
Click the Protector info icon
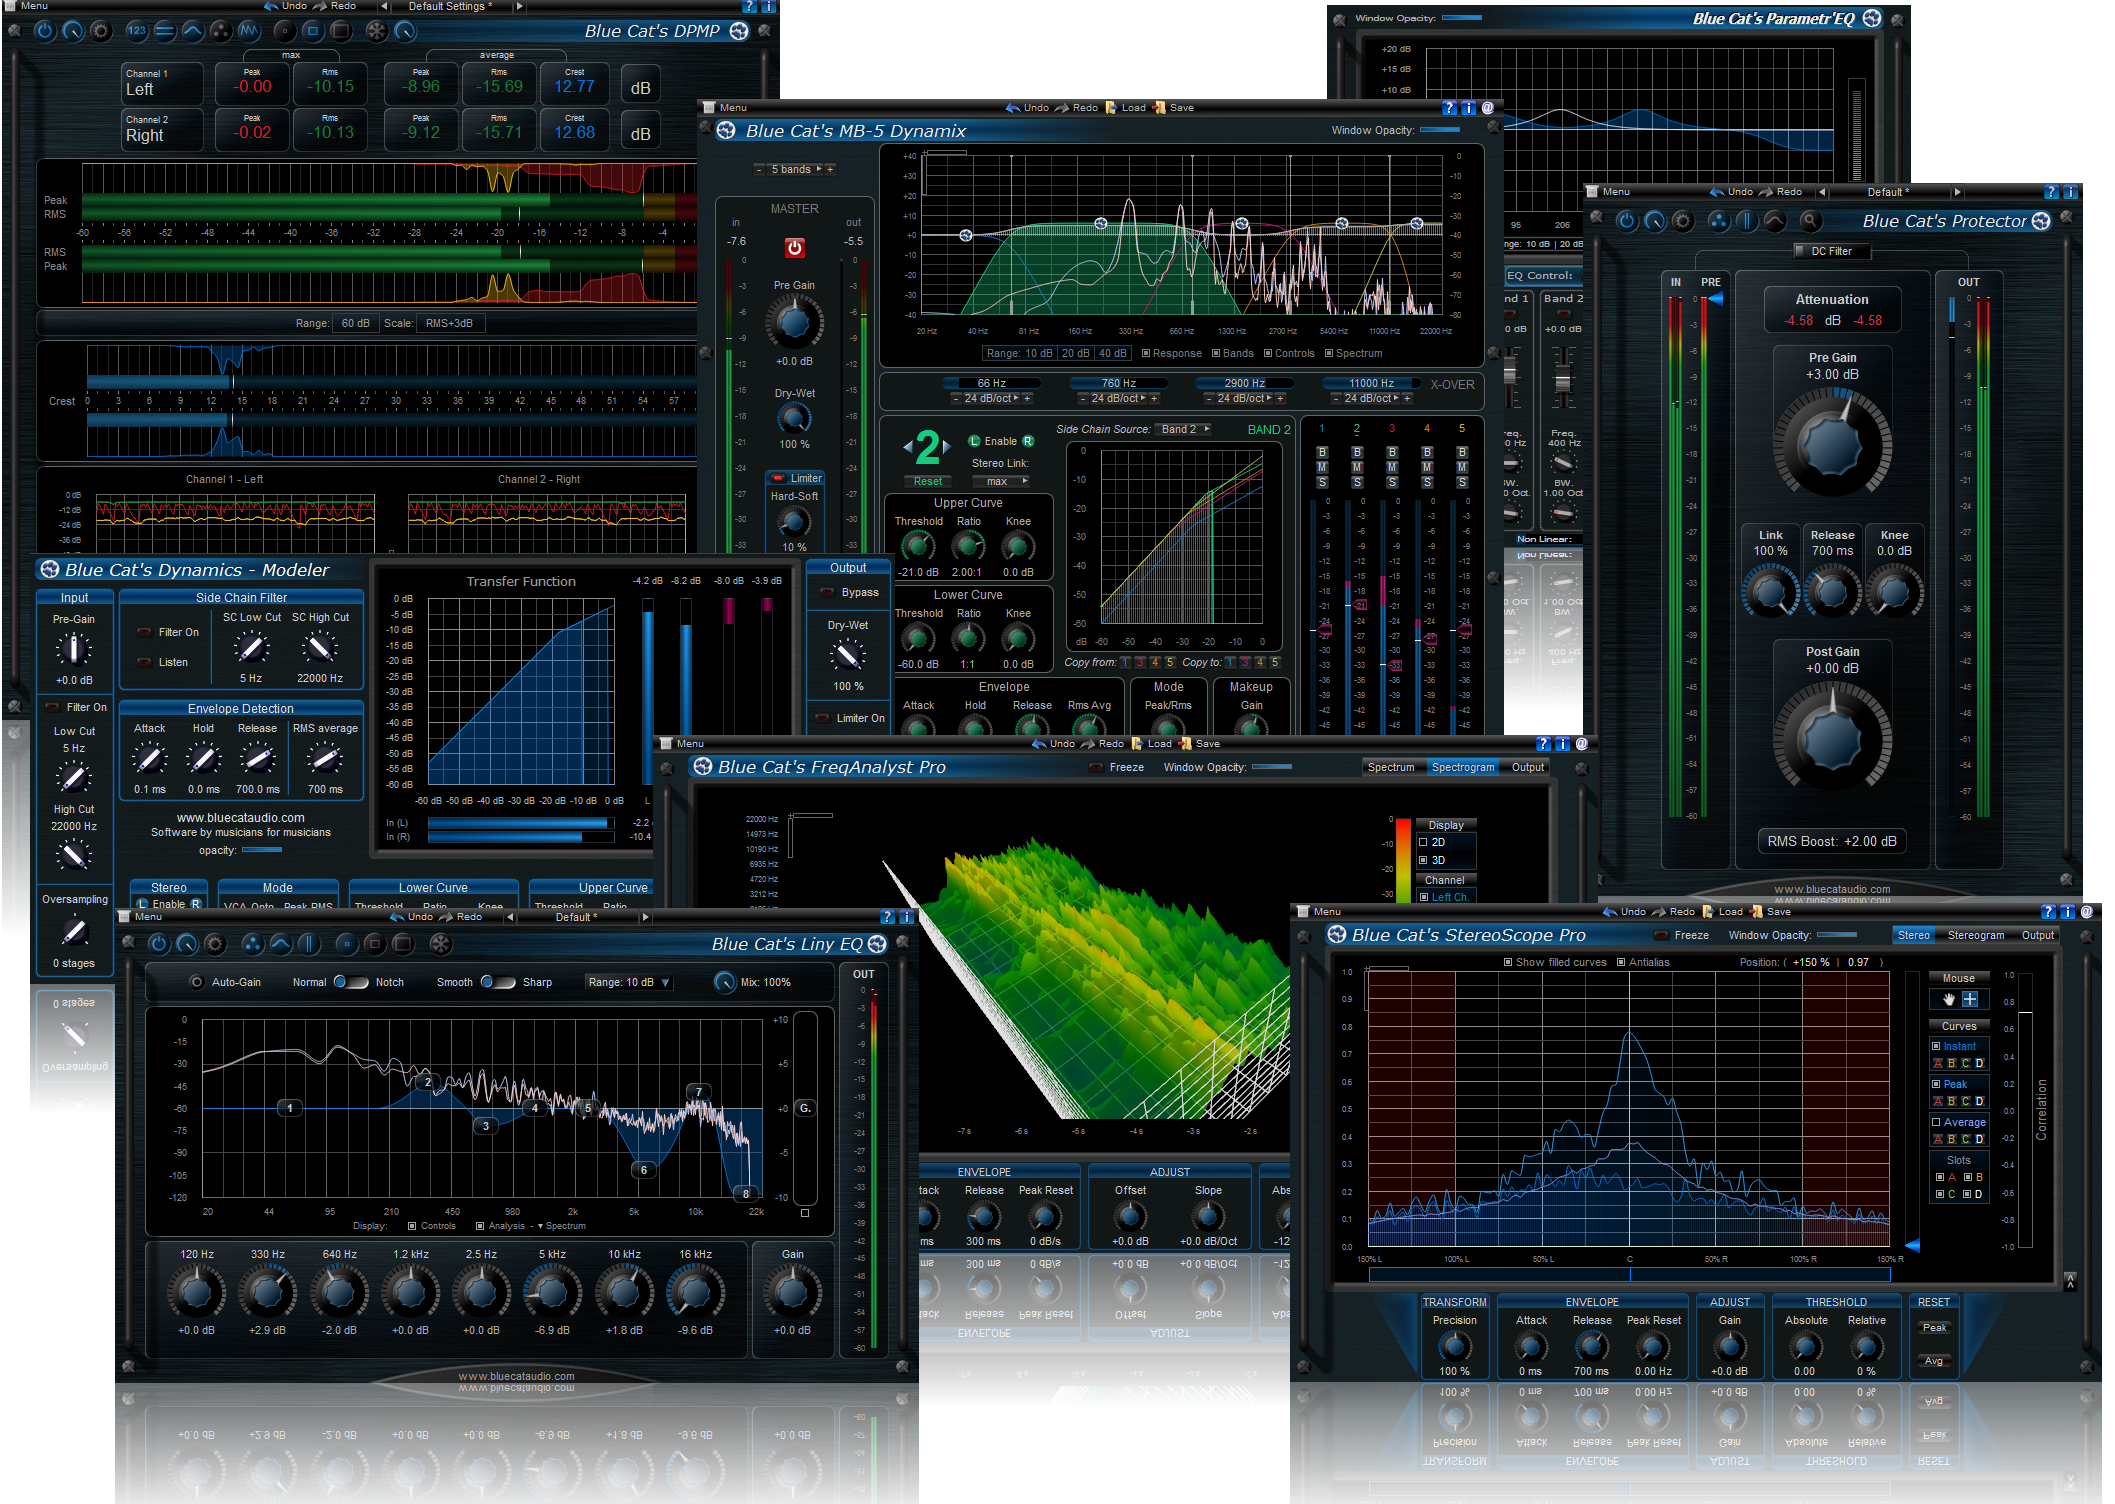point(2070,191)
